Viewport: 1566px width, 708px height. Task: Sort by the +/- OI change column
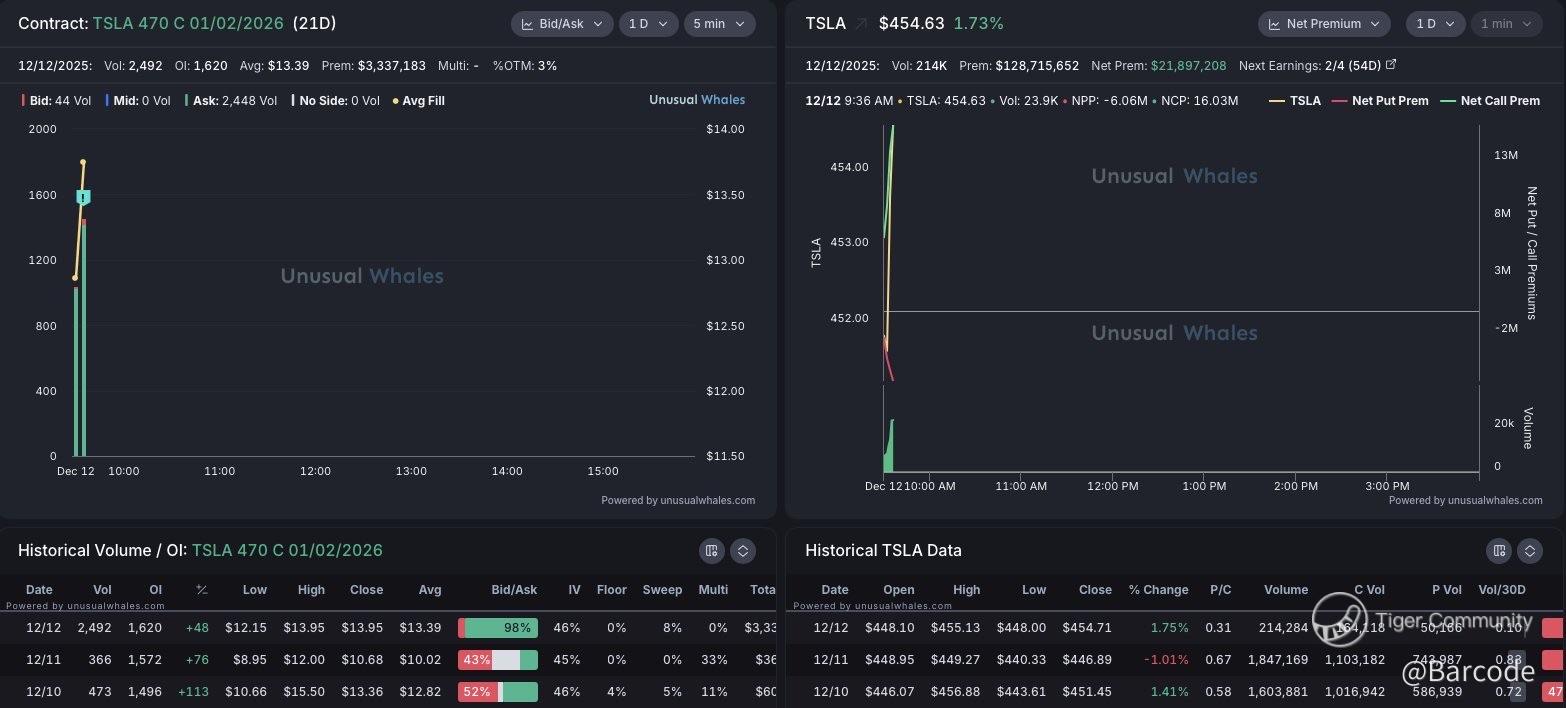tap(201, 590)
